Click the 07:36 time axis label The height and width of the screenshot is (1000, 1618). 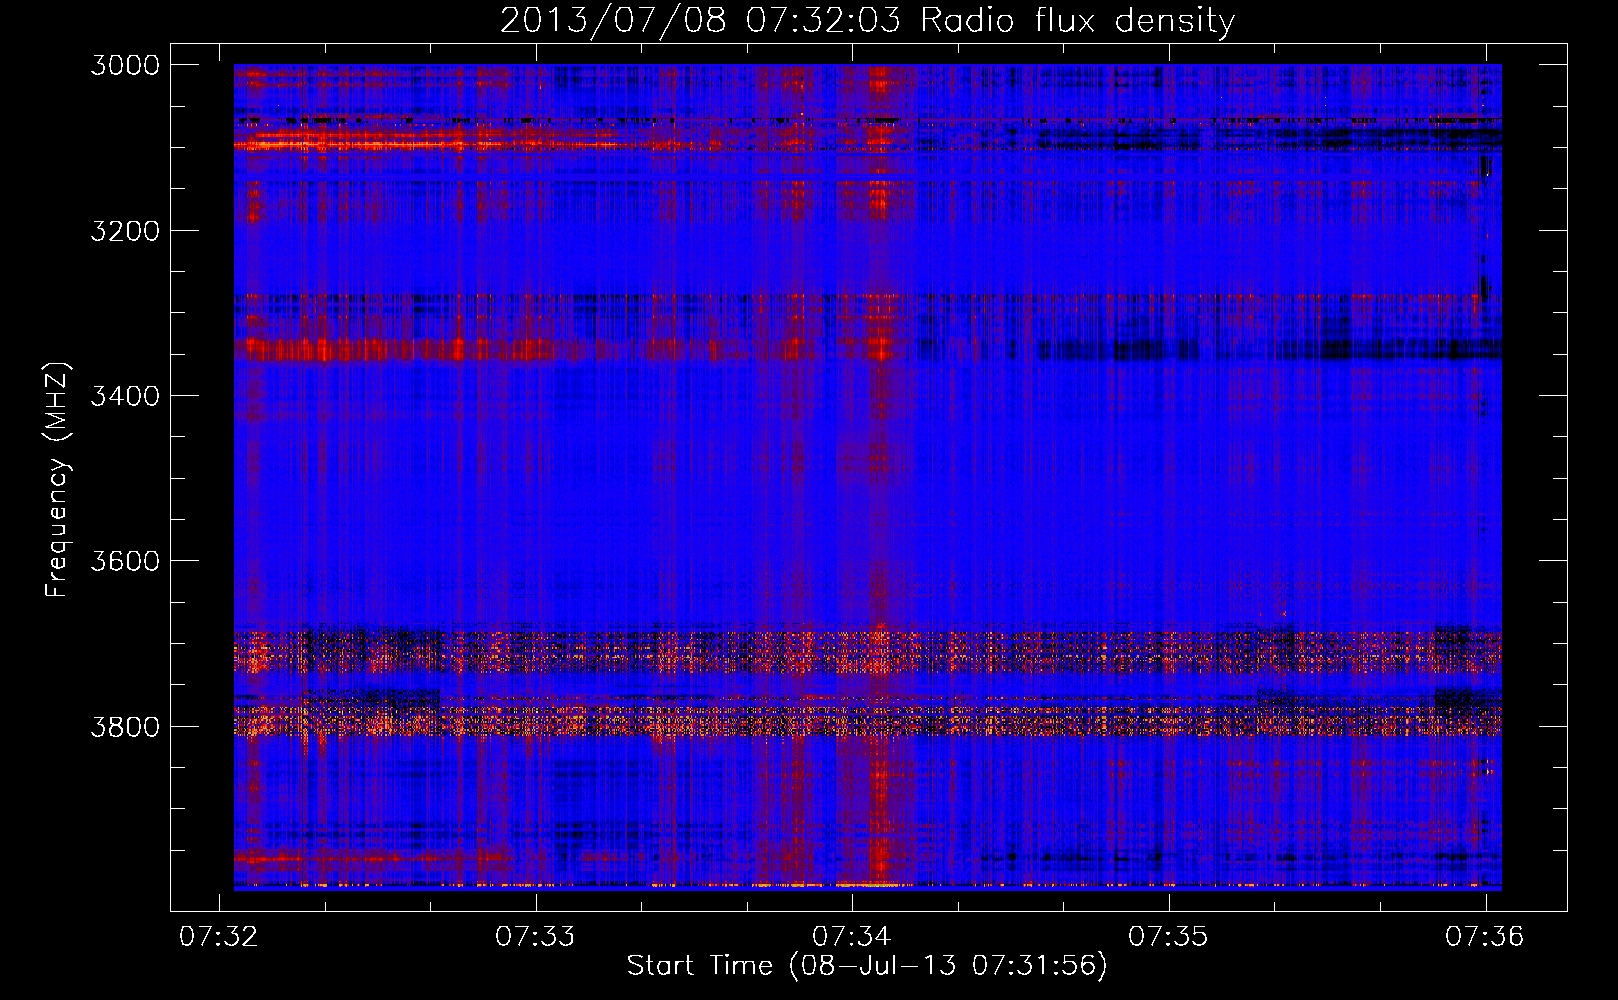[x=1485, y=936]
